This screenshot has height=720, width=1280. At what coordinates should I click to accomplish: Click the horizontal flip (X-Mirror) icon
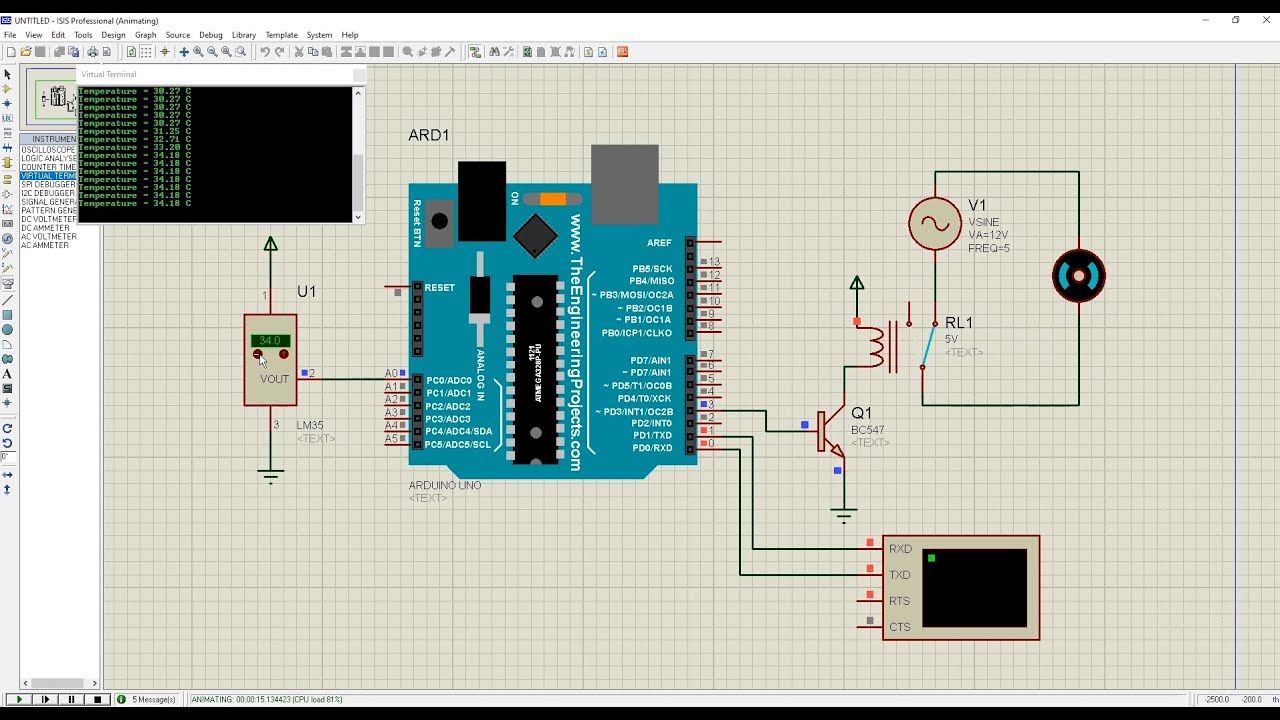(x=7, y=475)
